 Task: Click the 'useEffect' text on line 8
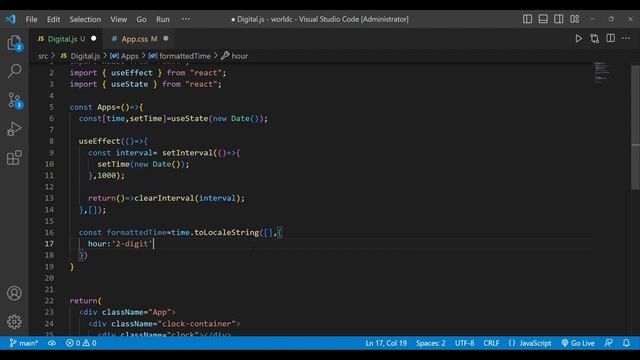pyautogui.click(x=100, y=141)
